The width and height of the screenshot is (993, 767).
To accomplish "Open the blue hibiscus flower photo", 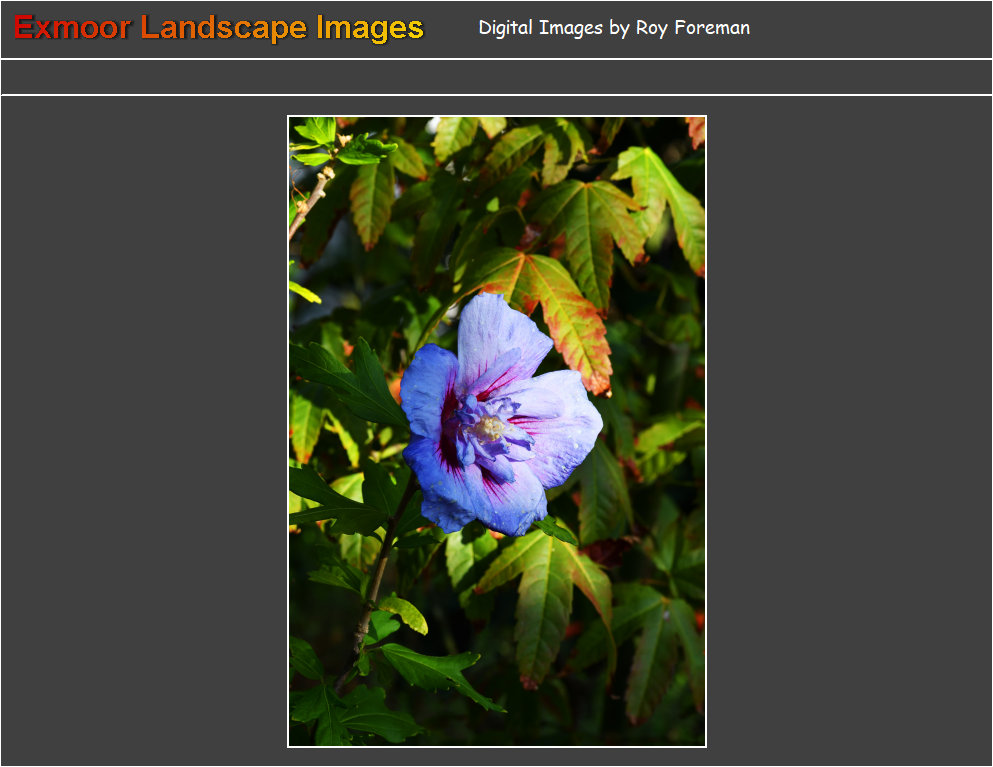I will point(497,431).
